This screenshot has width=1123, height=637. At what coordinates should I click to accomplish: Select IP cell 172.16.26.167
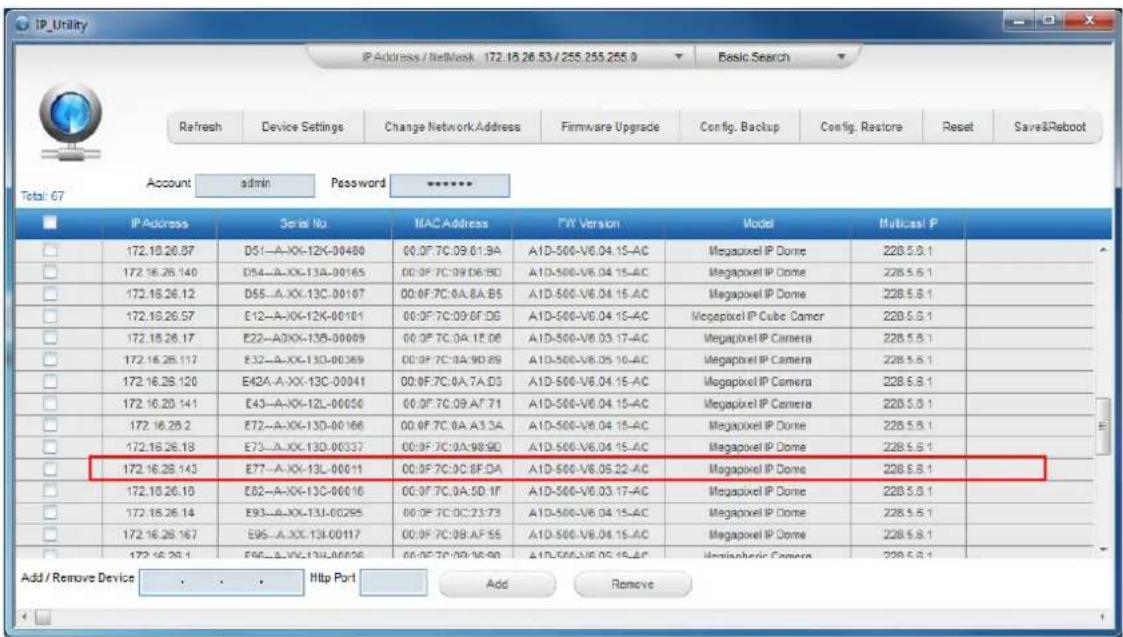[160, 535]
